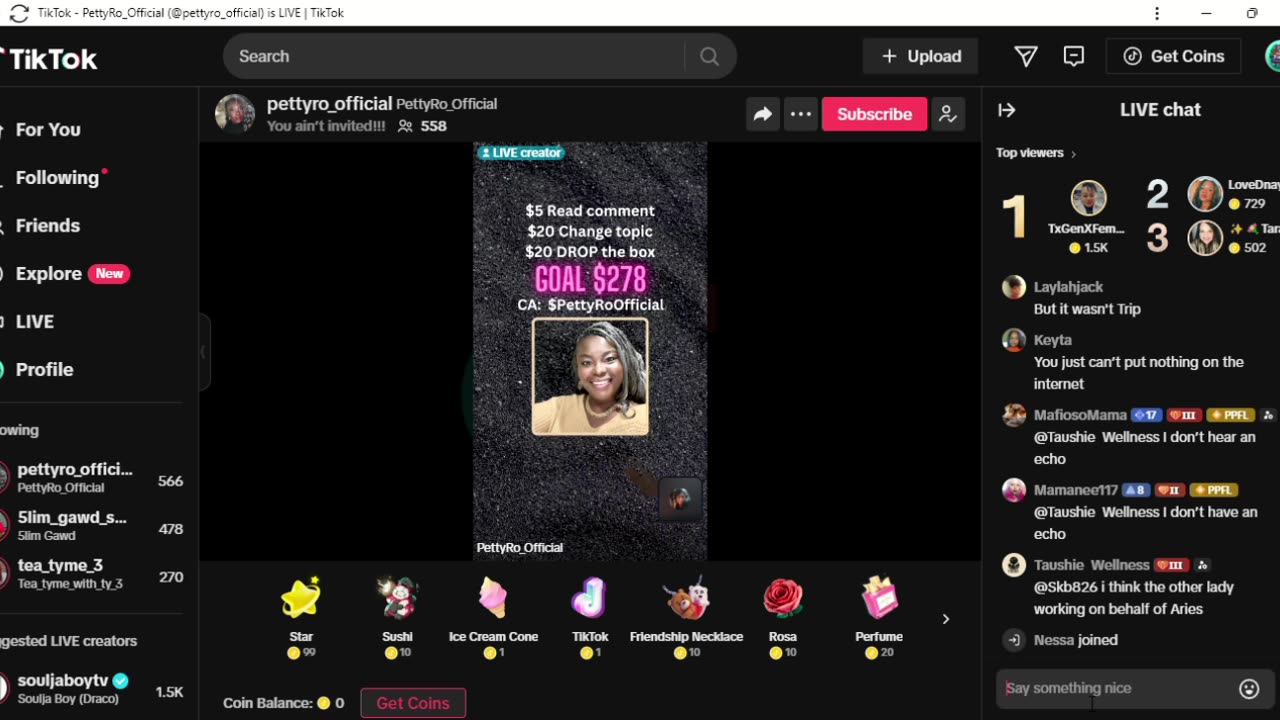
Task: Click Keyta's chat avatar
Action: [x=1014, y=340]
